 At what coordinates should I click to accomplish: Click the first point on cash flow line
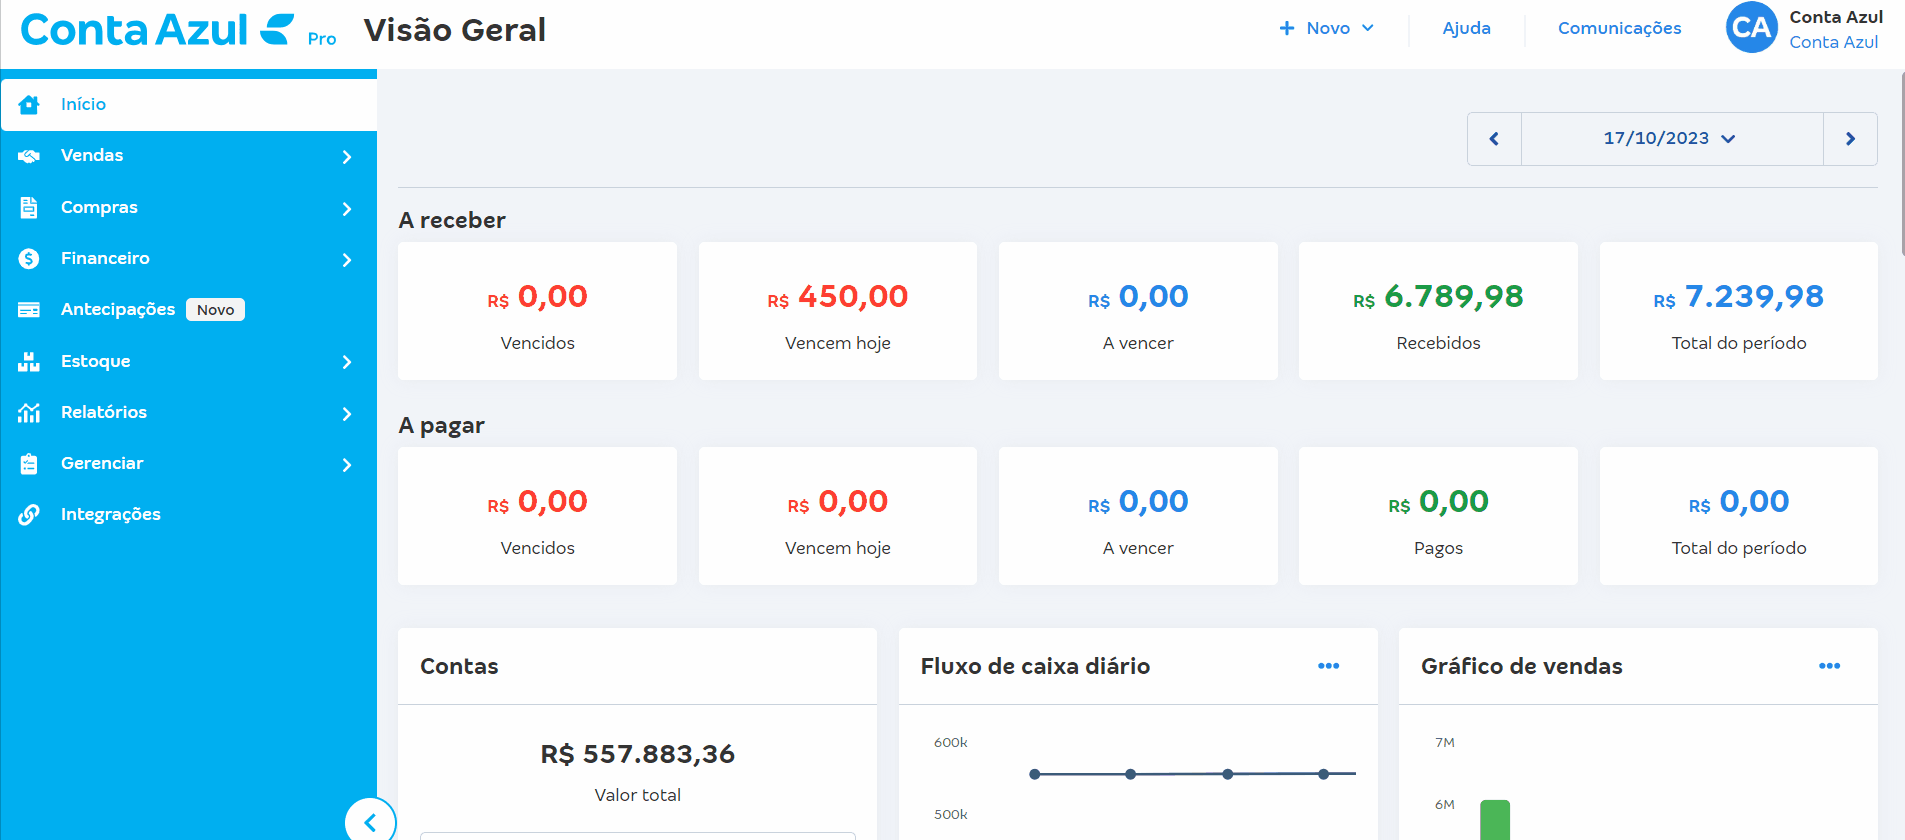[1035, 774]
